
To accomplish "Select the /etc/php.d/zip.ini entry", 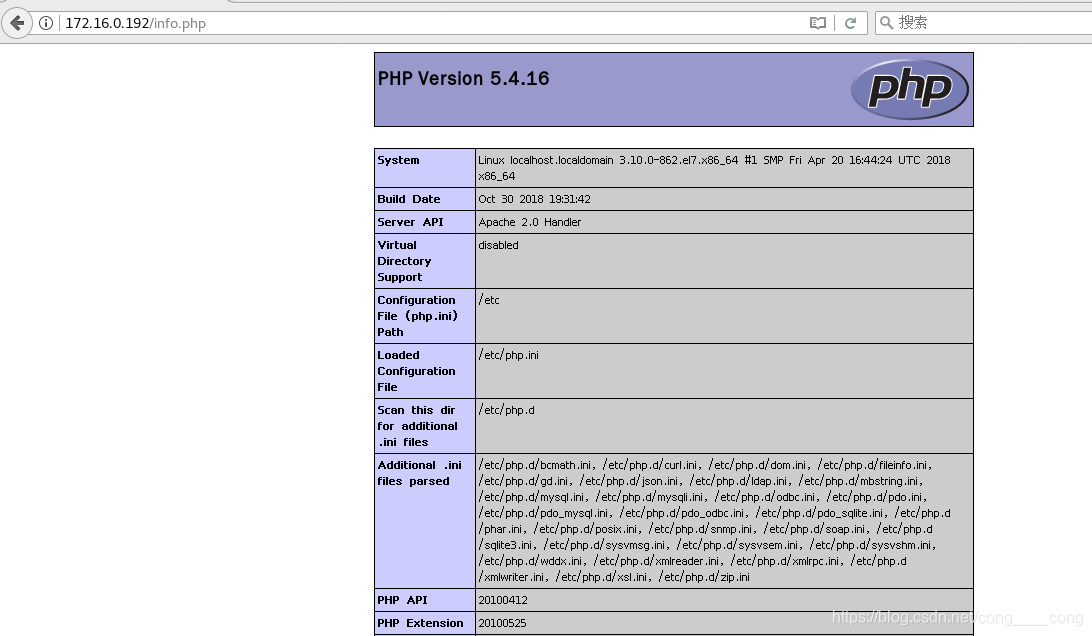I will 704,577.
